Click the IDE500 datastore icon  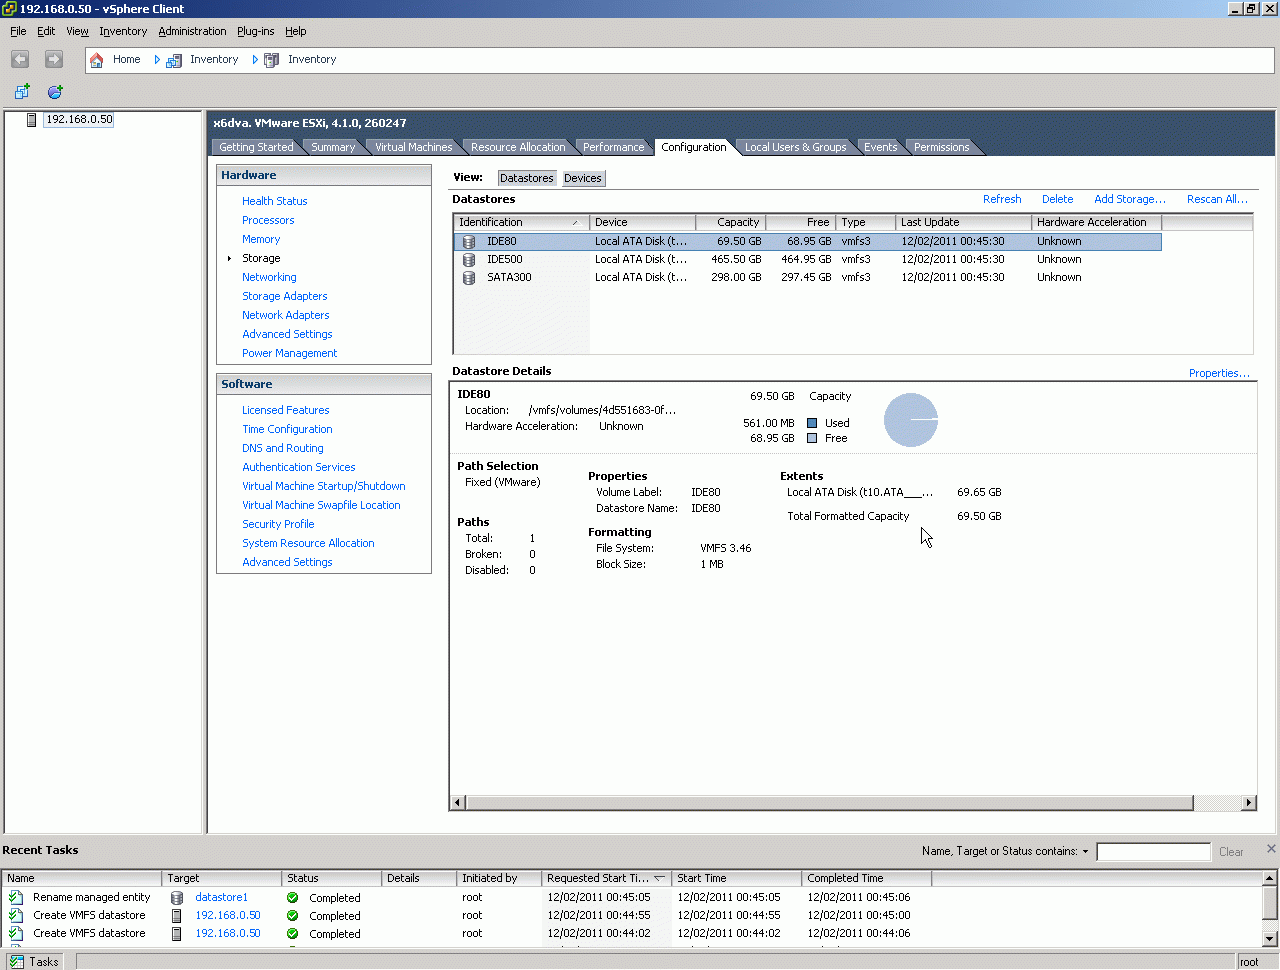[469, 260]
